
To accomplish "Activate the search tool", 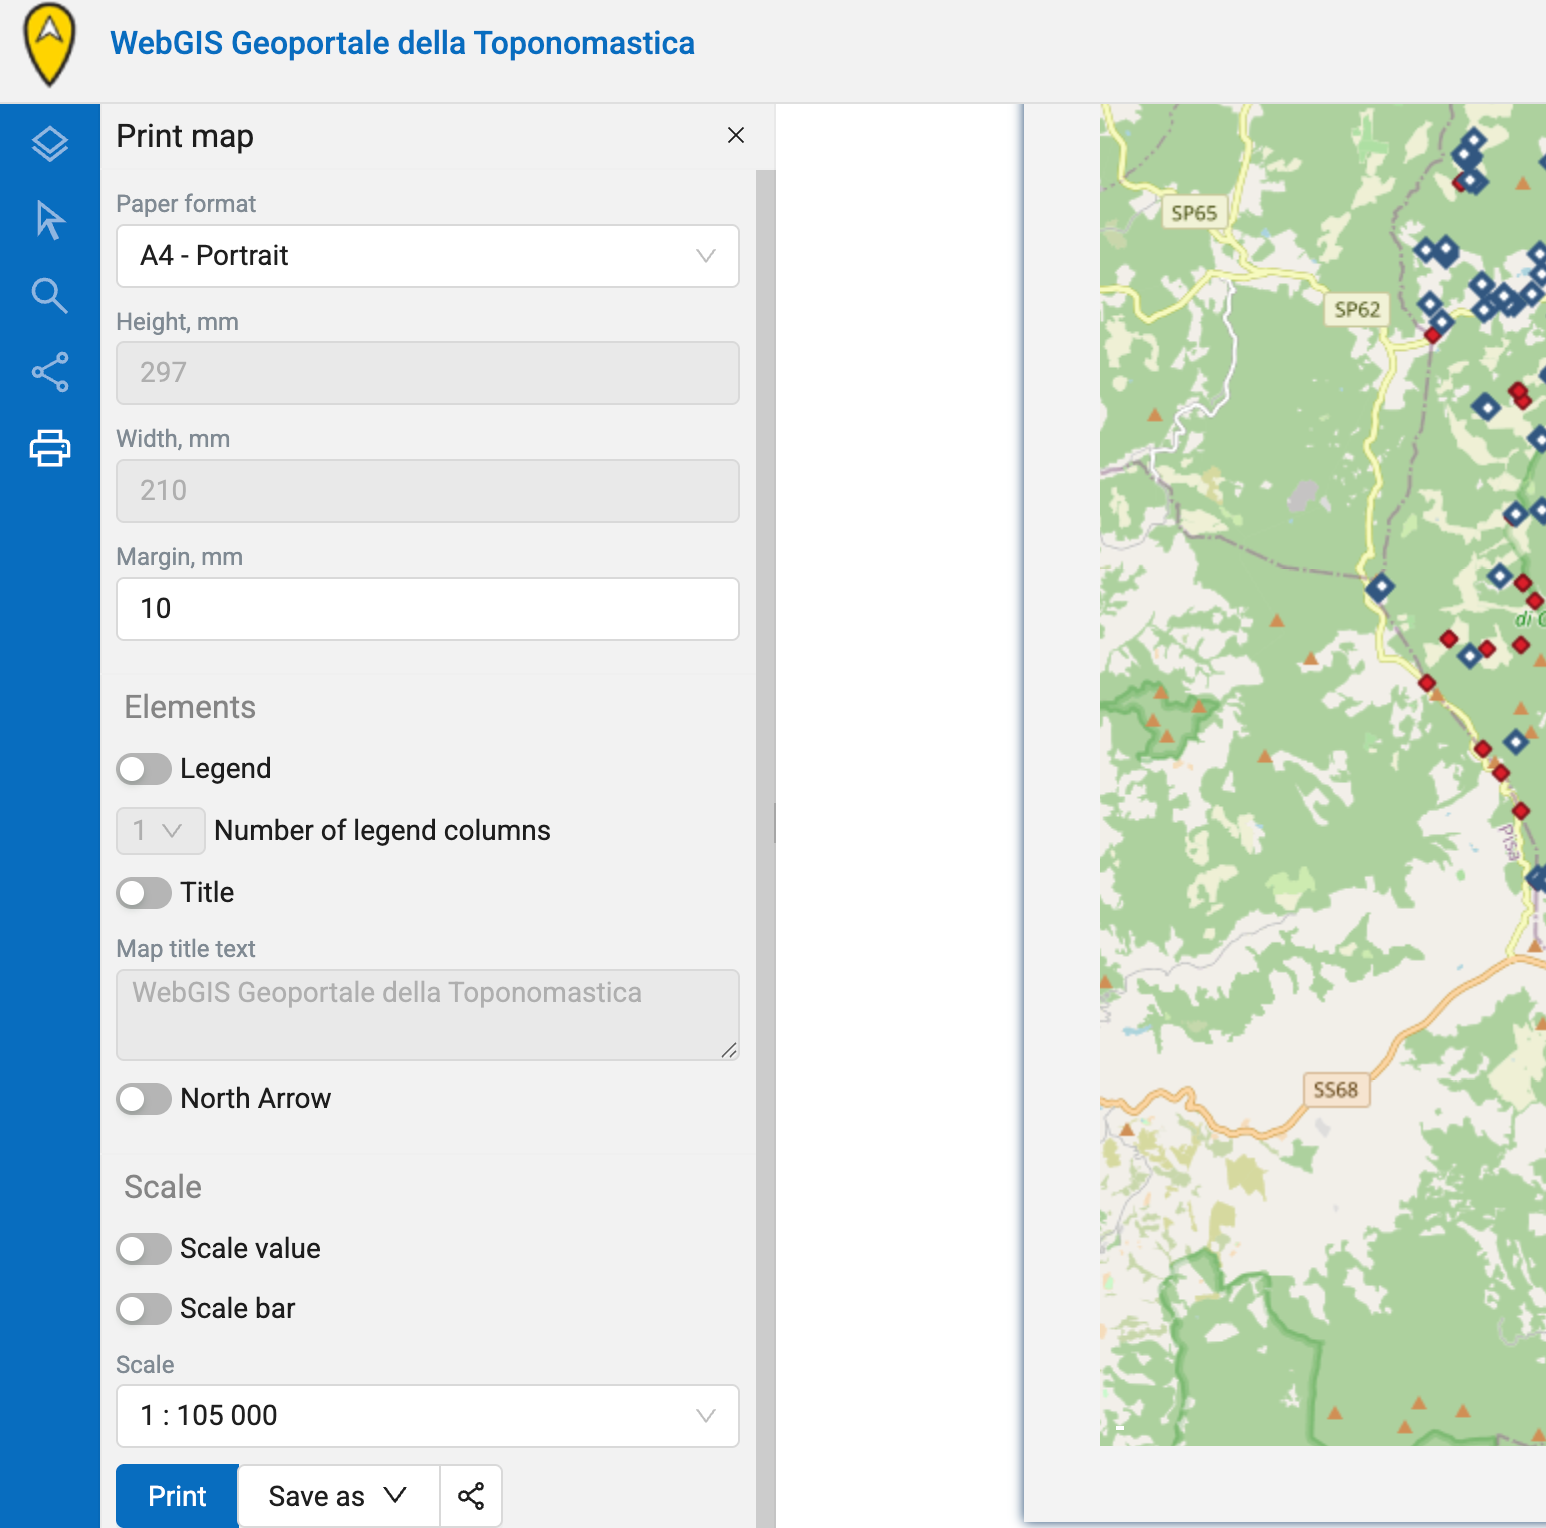I will 49,296.
